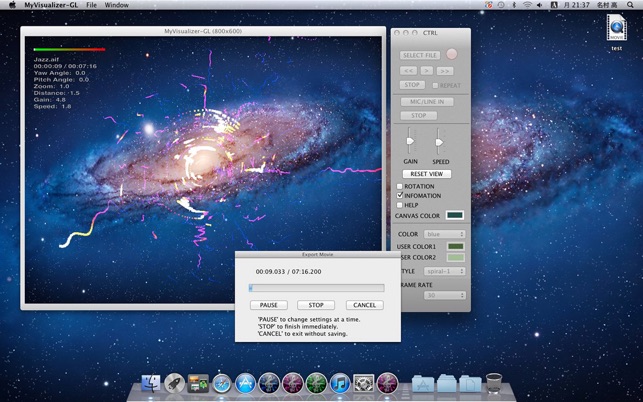The width and height of the screenshot is (643, 402).
Task: Click STOP in Export Movie dialog
Action: pyautogui.click(x=316, y=305)
